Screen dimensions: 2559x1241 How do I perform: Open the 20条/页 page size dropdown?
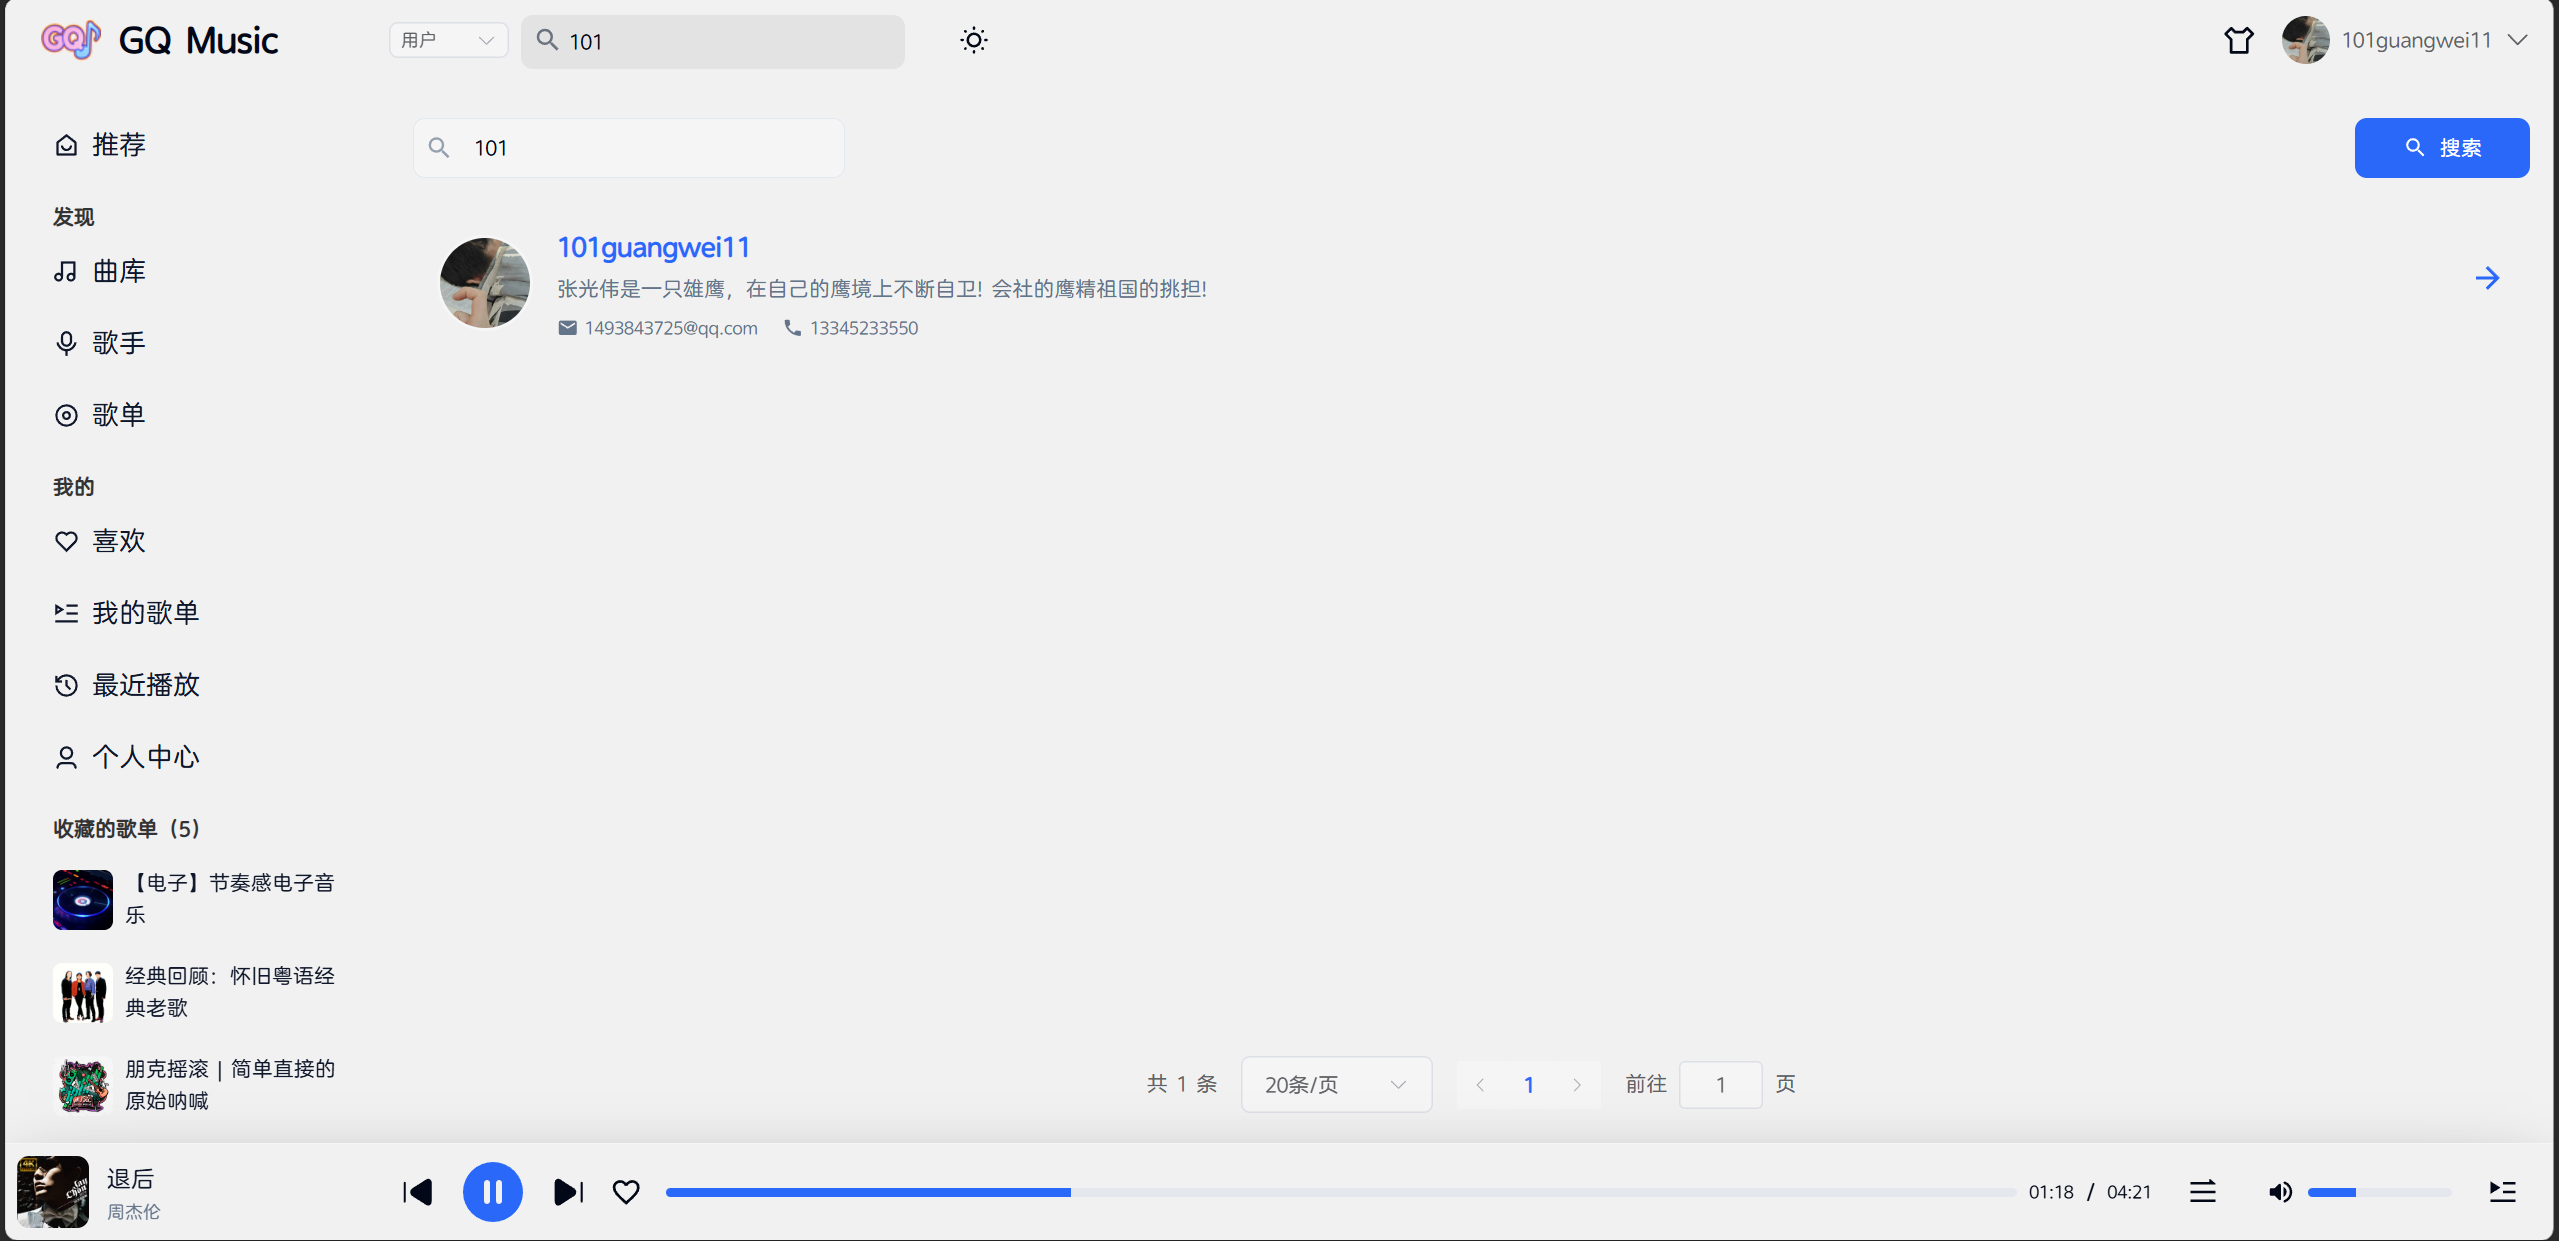[1335, 1084]
